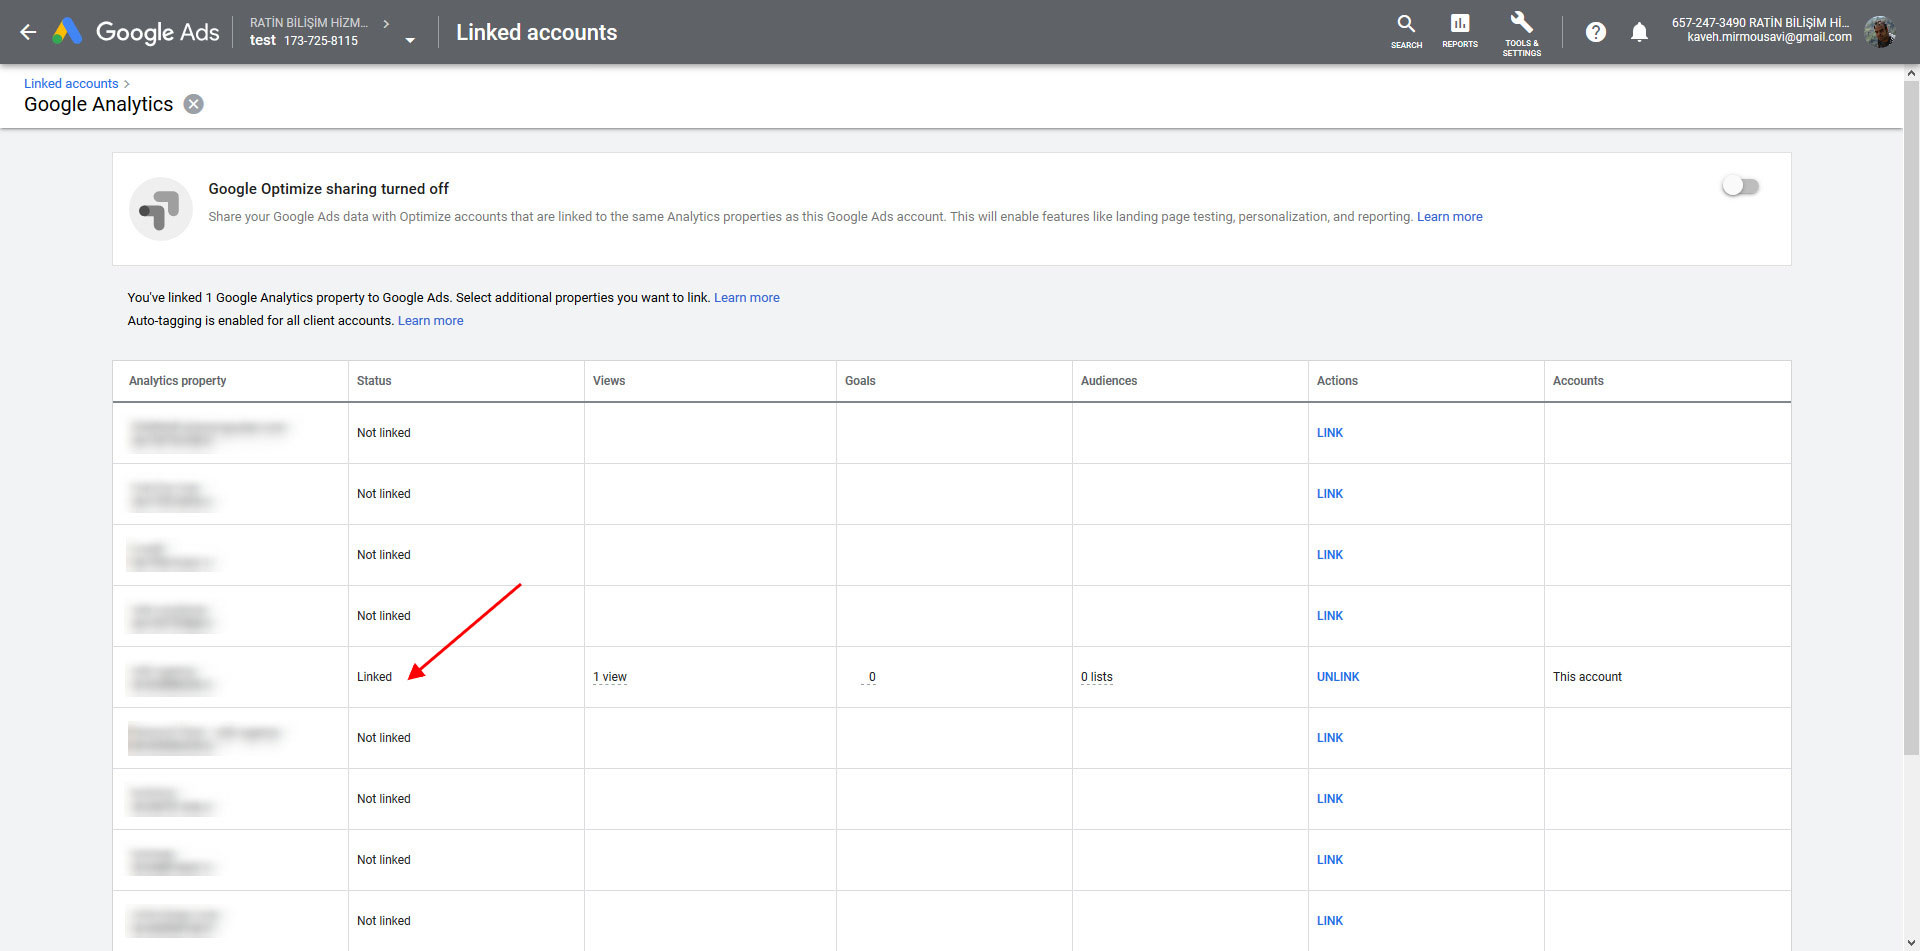This screenshot has height=951, width=1920.
Task: Open the Reports menu icon
Action: click(x=1459, y=31)
